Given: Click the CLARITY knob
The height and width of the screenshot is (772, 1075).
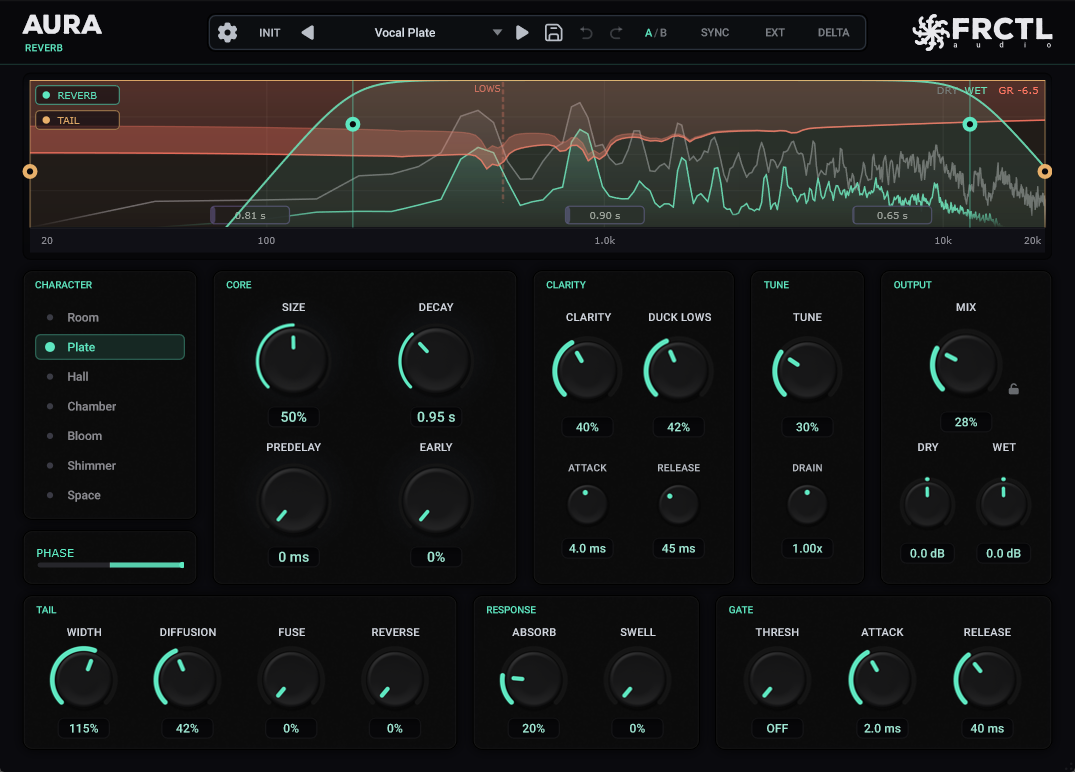Looking at the screenshot, I should tap(587, 370).
